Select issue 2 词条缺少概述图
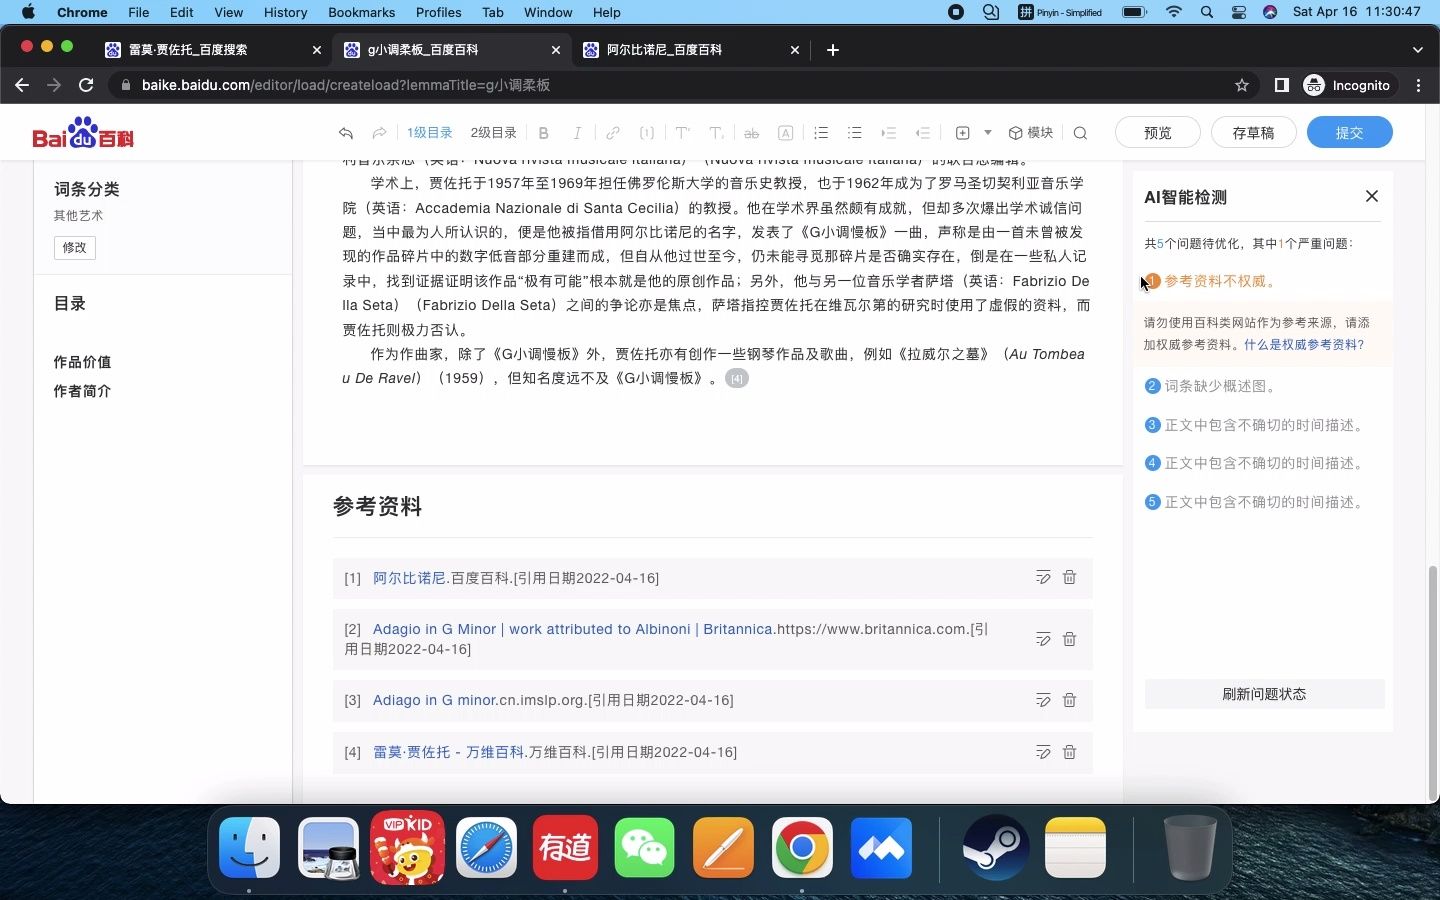Viewport: 1440px width, 900px height. [x=1220, y=386]
